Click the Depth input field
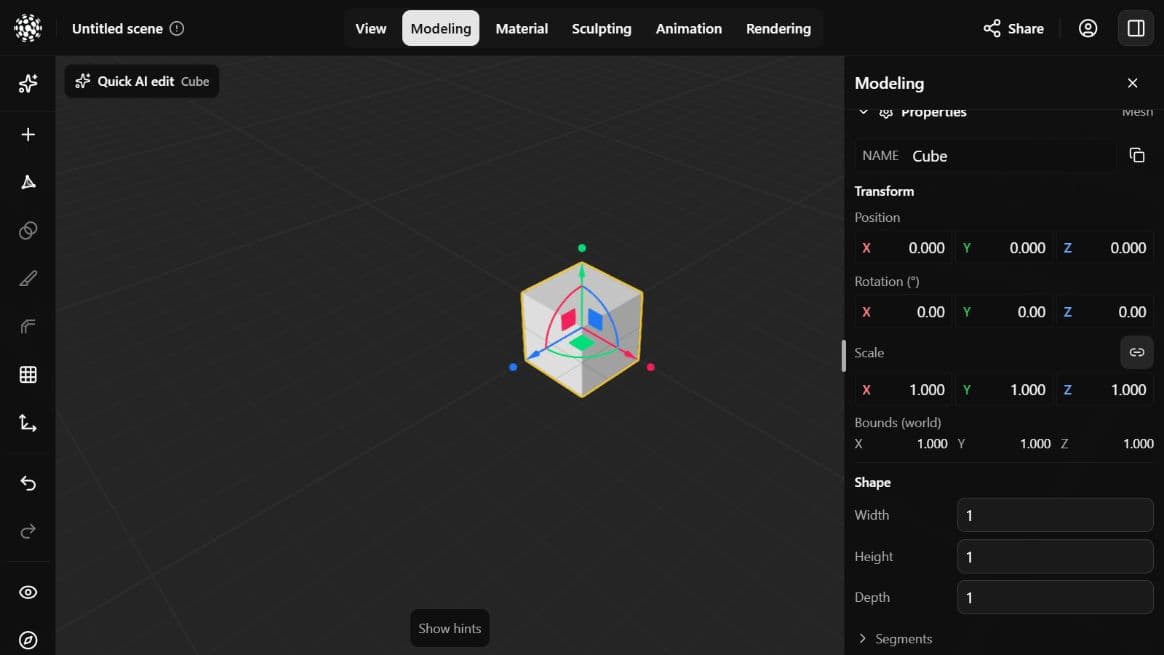 (x=1054, y=598)
